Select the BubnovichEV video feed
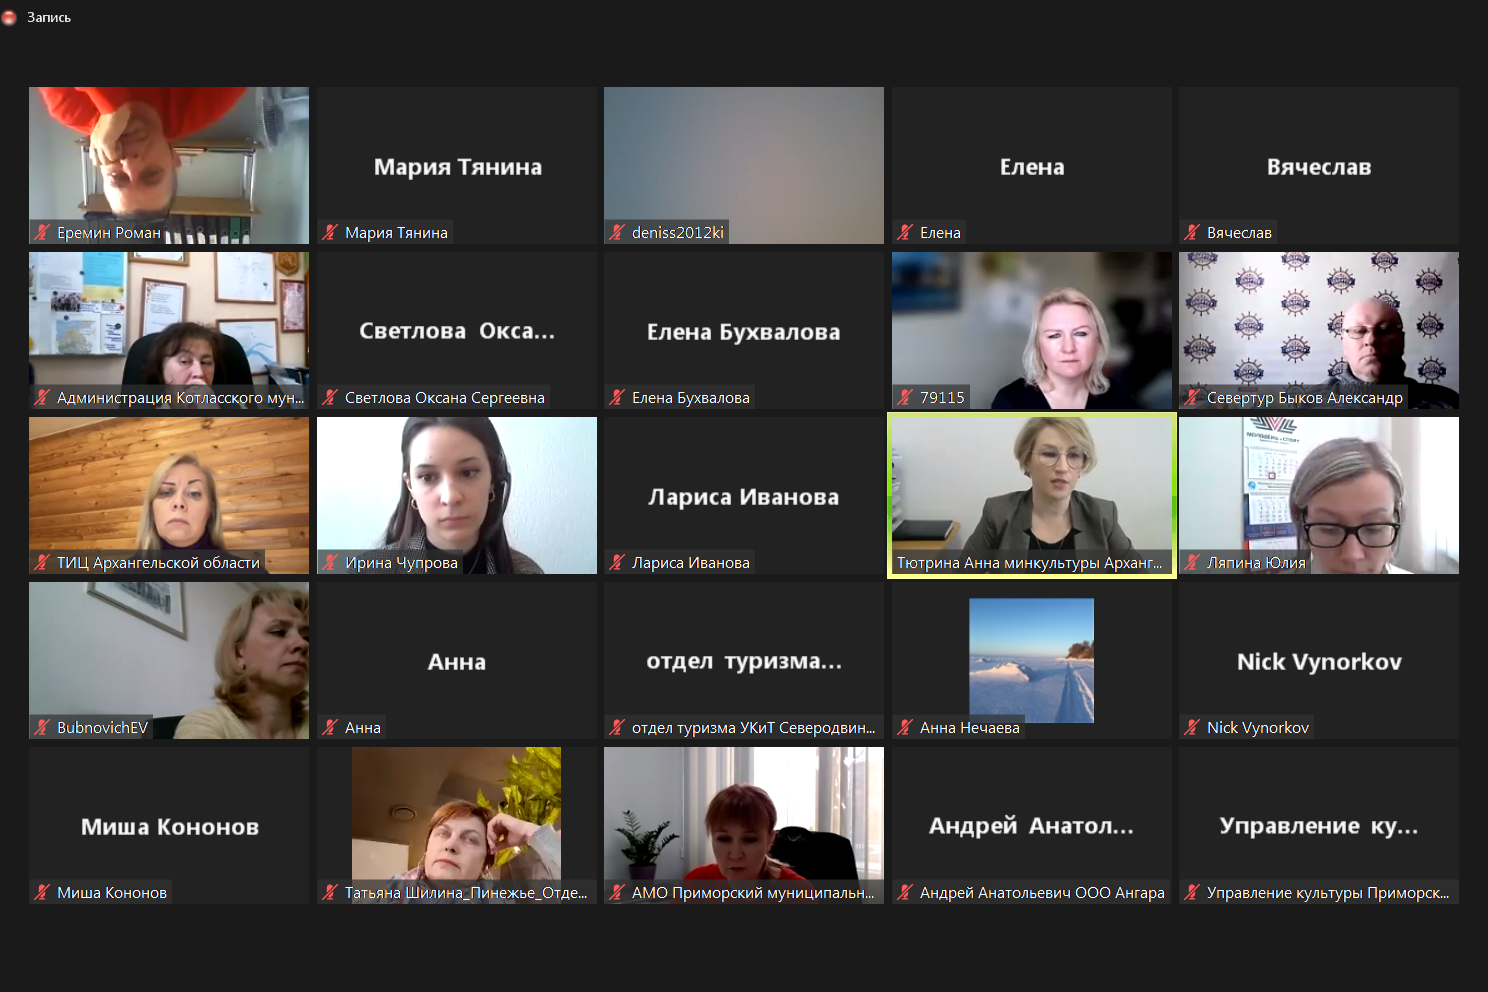 click(x=169, y=660)
